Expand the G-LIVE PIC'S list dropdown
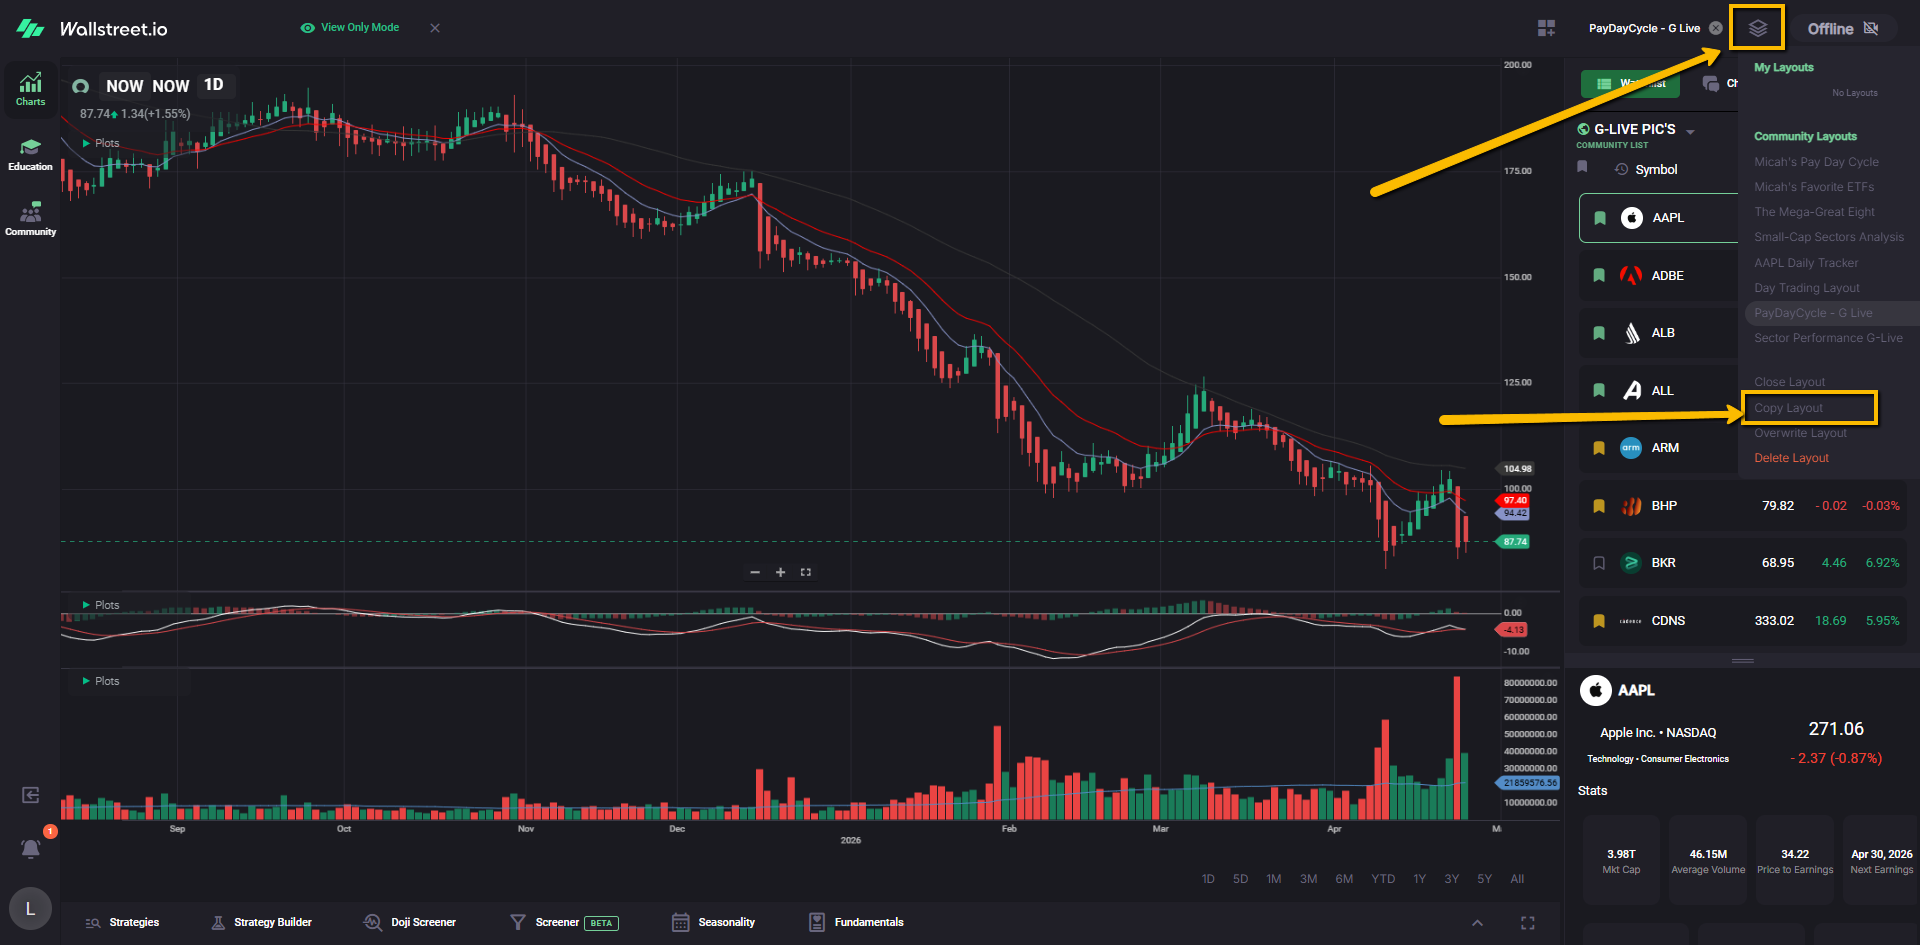The width and height of the screenshot is (1920, 945). (1690, 132)
